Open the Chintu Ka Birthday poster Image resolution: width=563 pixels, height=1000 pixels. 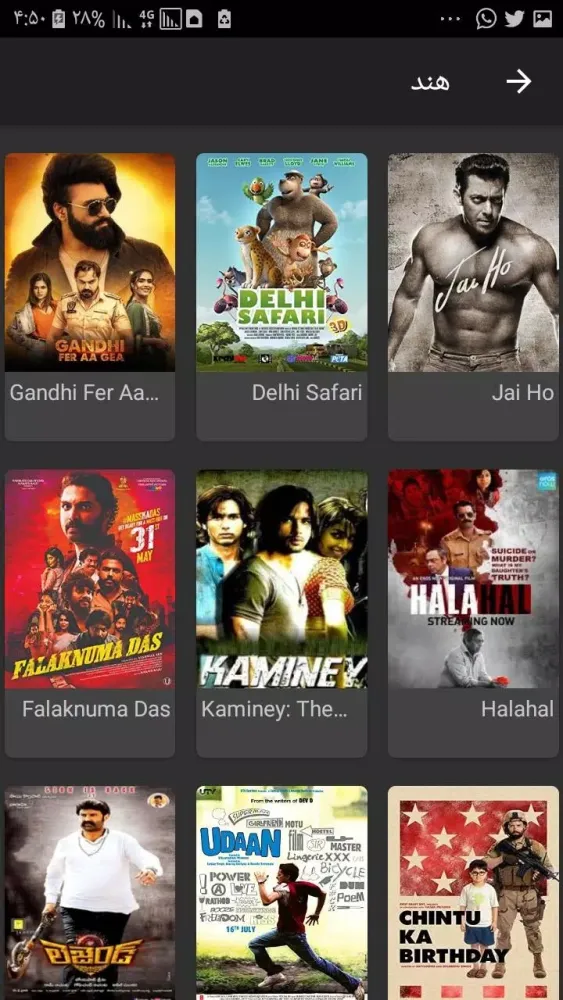(473, 893)
